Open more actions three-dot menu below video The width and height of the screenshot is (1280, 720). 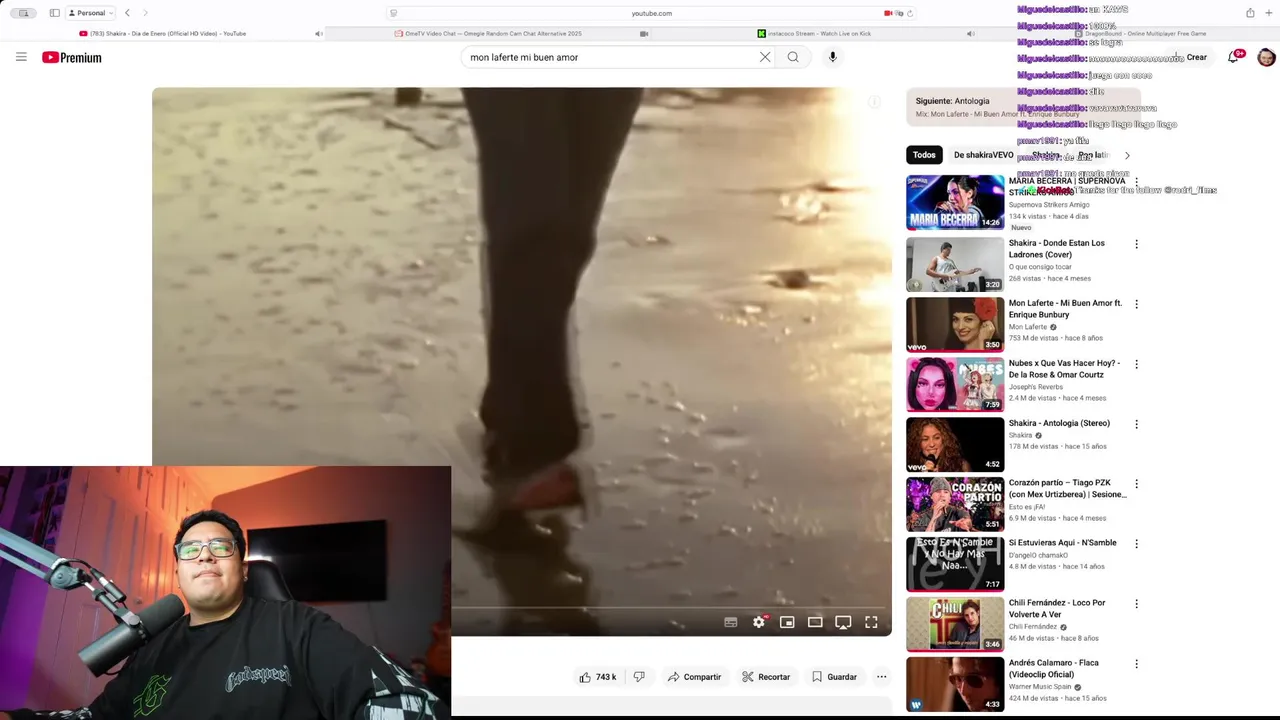[881, 677]
